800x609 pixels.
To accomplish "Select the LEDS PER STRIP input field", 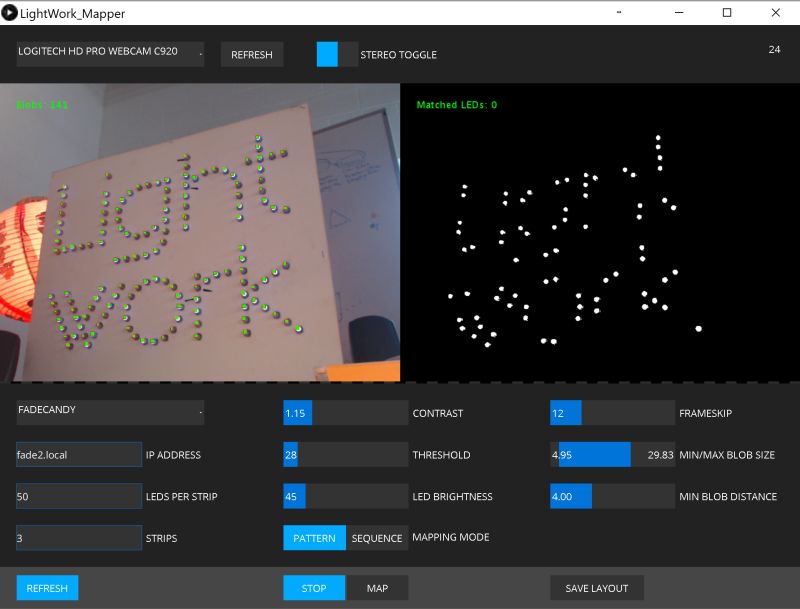I will point(77,496).
